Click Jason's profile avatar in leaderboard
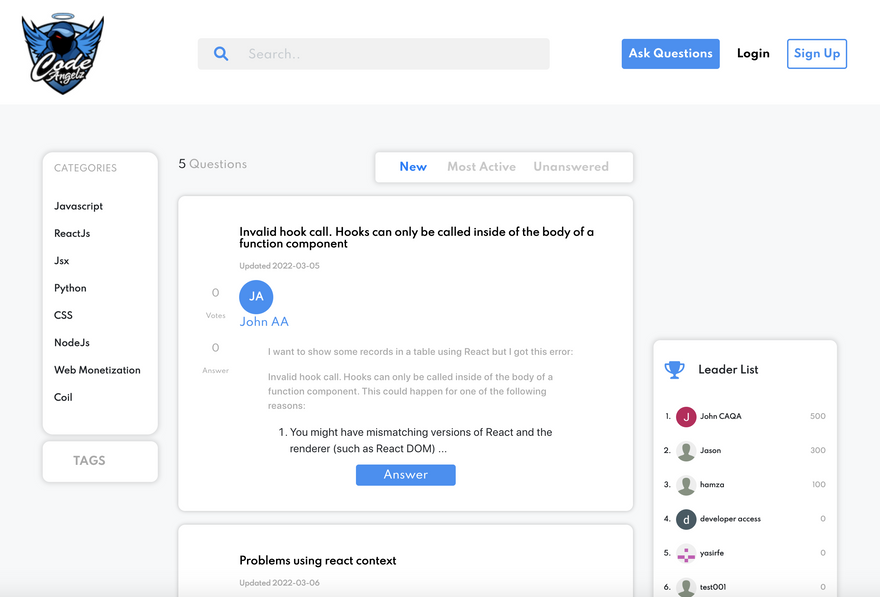Screen dimensions: 880x597 [x=686, y=451]
